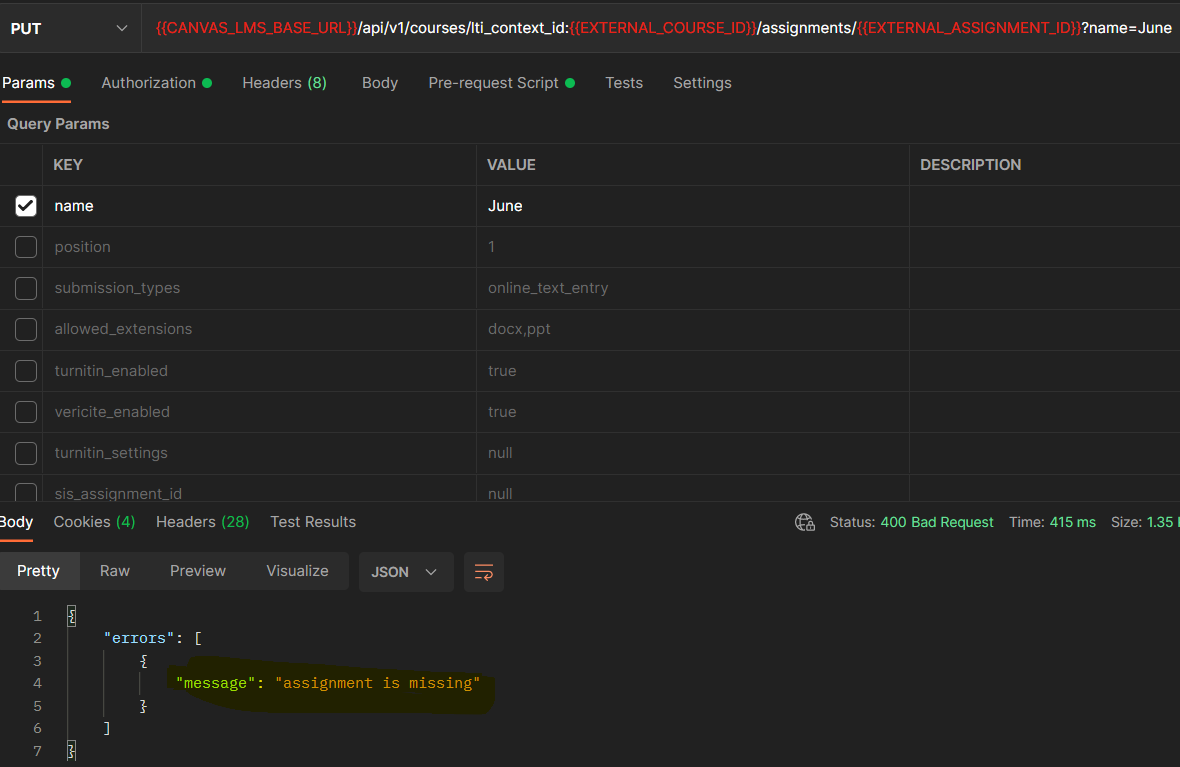1180x767 pixels.
Task: Open the JSON response format dropdown
Action: [x=406, y=571]
